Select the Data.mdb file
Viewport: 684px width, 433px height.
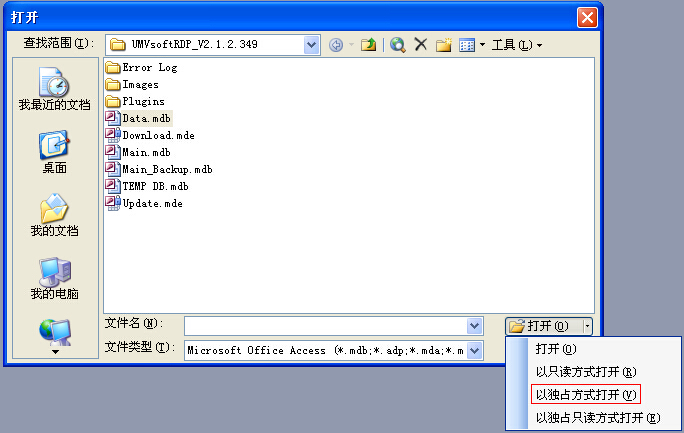138,118
